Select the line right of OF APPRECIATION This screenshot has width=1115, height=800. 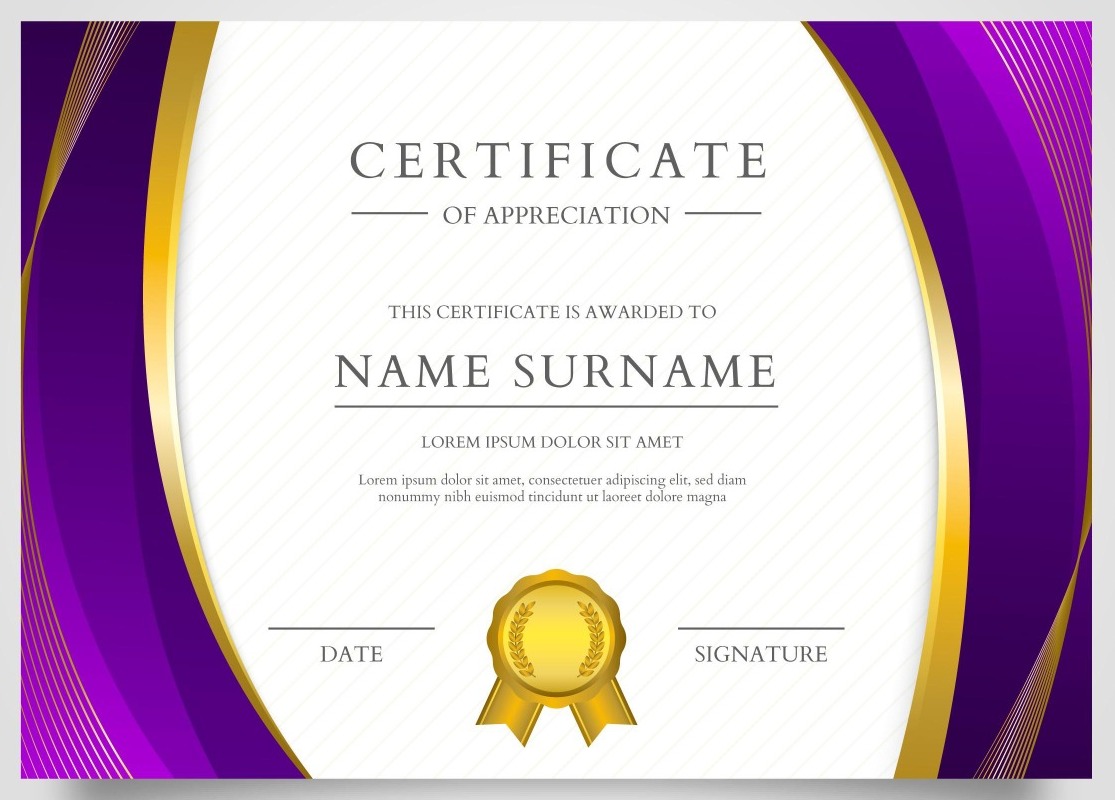coord(722,213)
